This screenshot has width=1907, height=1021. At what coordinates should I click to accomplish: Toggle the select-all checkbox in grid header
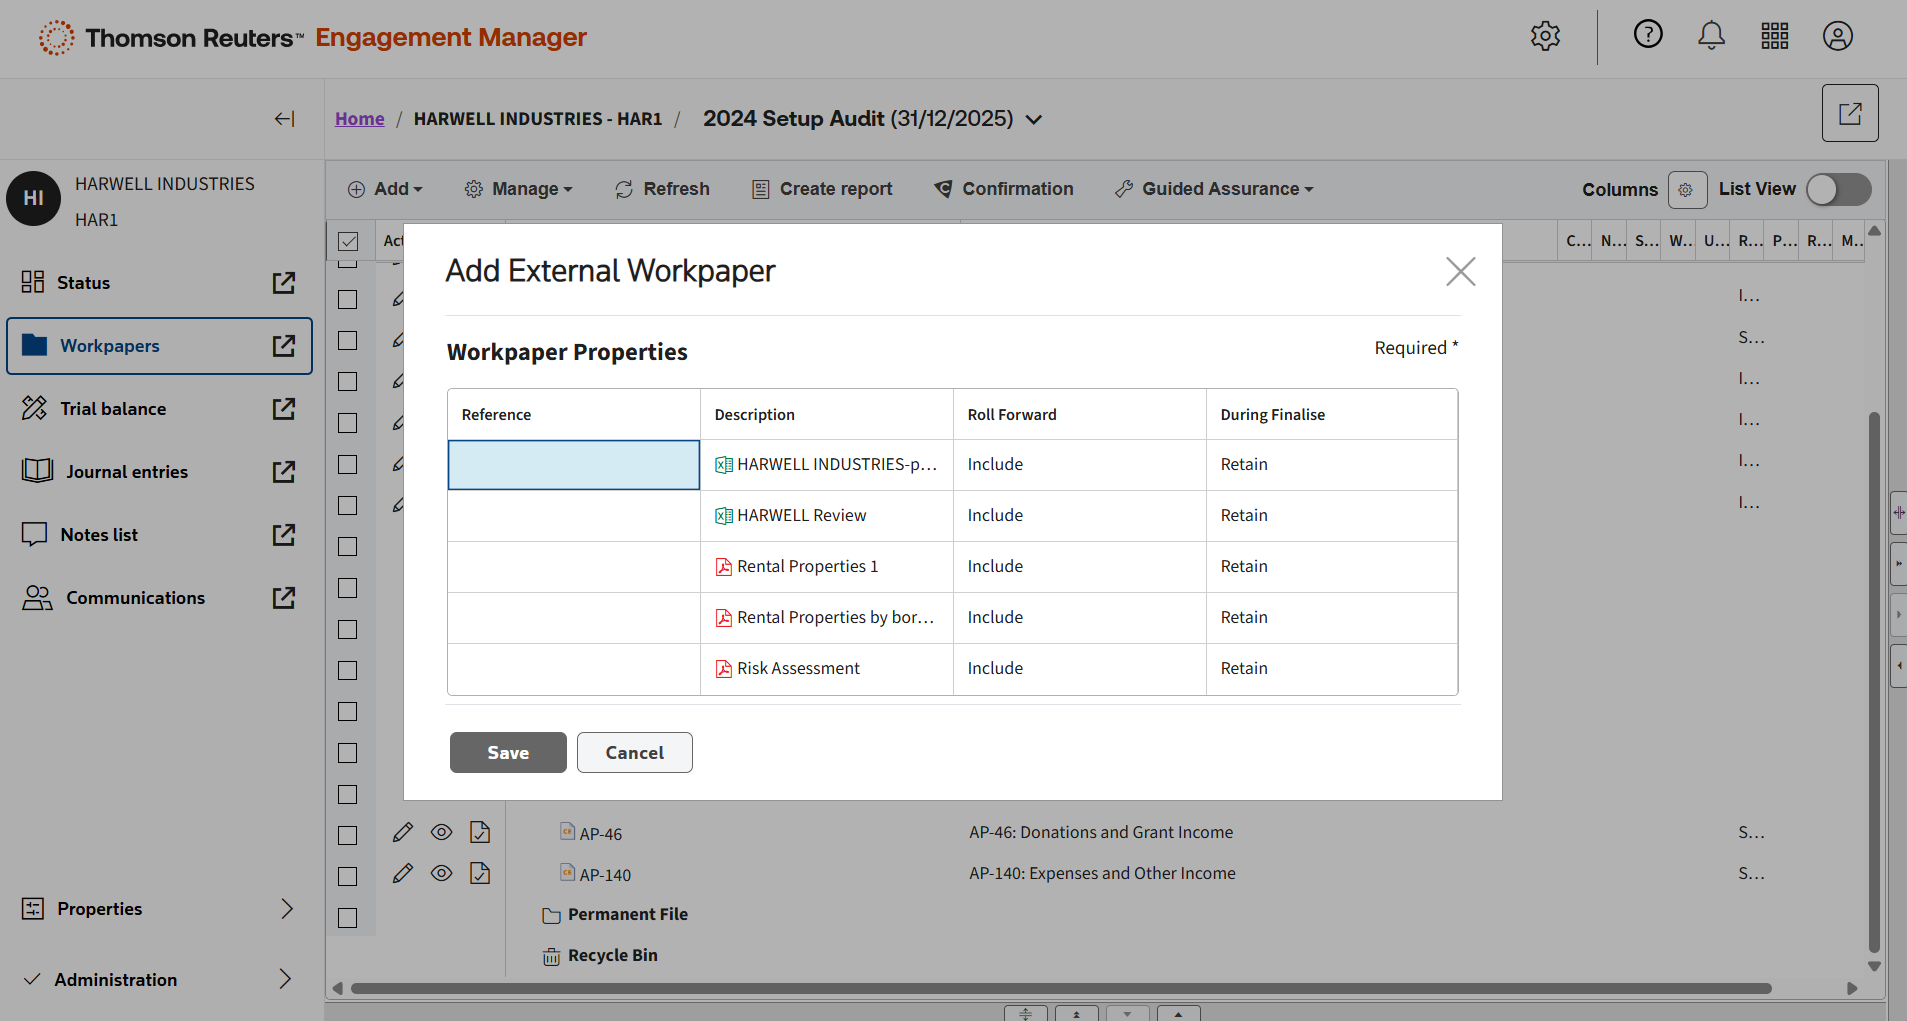(x=348, y=241)
